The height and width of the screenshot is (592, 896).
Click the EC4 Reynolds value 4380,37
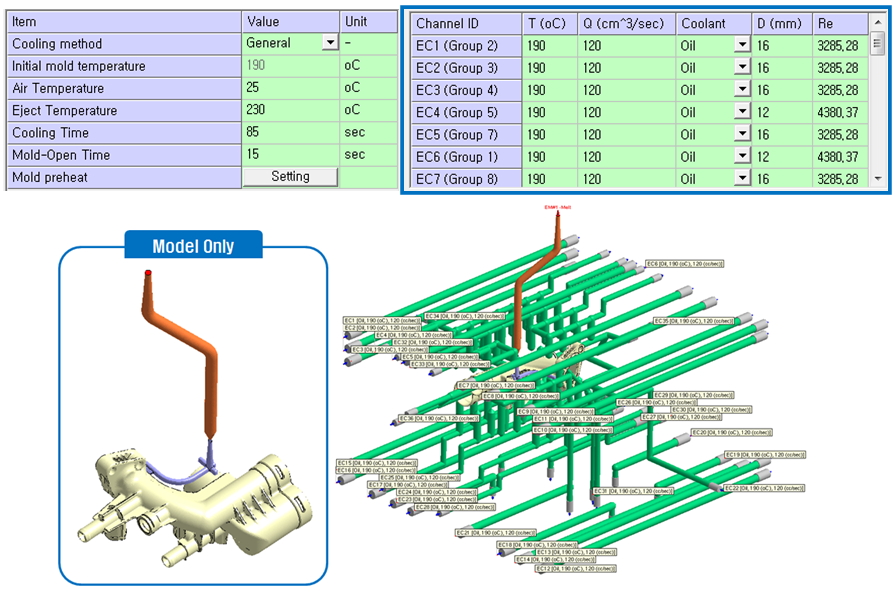pyautogui.click(x=838, y=113)
